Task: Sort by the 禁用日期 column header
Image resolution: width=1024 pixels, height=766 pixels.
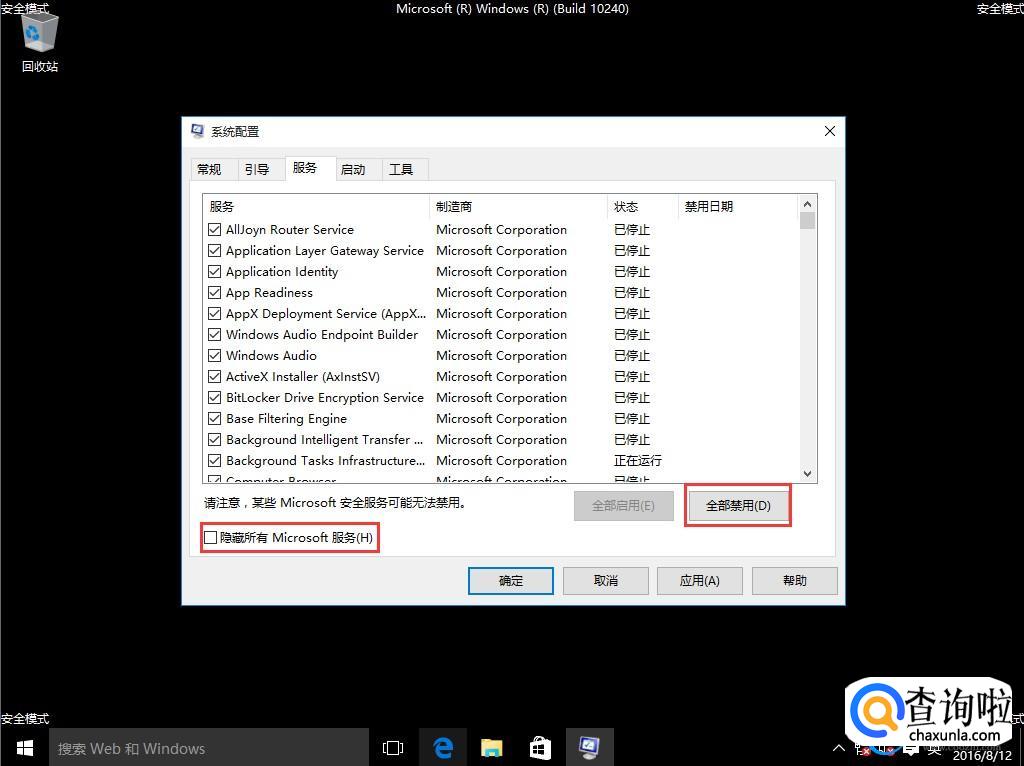Action: tap(738, 206)
